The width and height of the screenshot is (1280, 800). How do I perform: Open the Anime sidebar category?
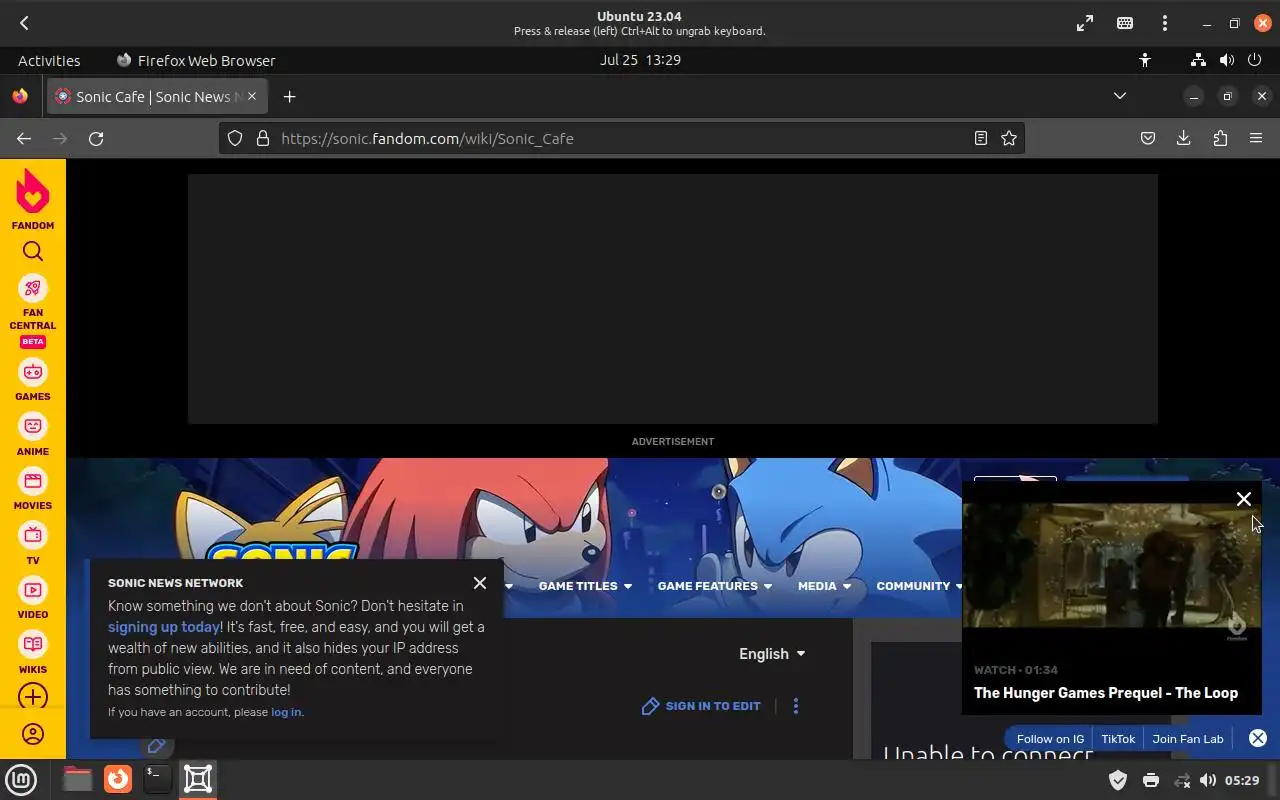pyautogui.click(x=33, y=435)
